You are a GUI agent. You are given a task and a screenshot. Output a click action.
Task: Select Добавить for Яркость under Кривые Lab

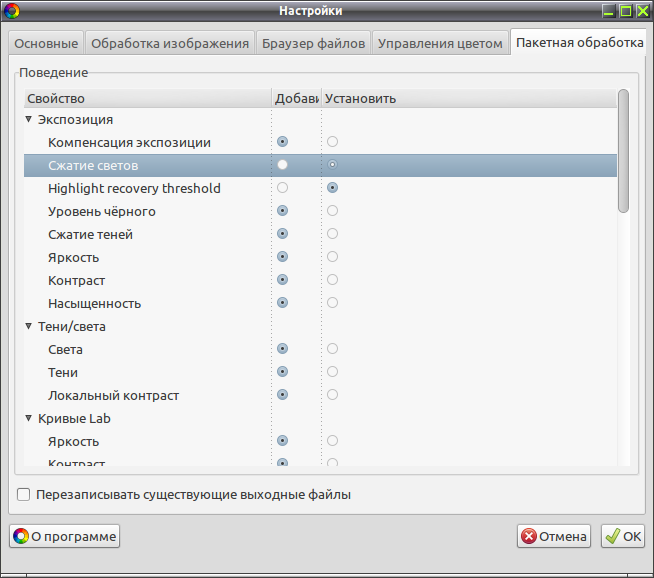click(282, 440)
